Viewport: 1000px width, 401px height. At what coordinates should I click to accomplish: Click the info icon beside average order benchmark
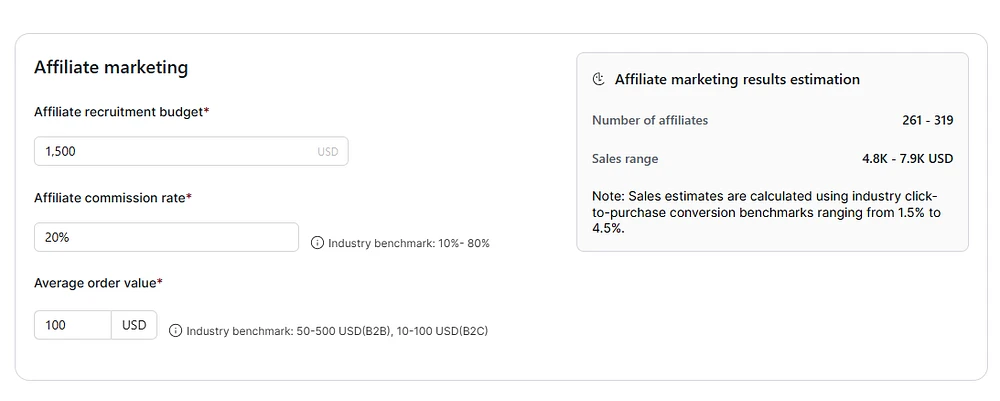click(175, 331)
